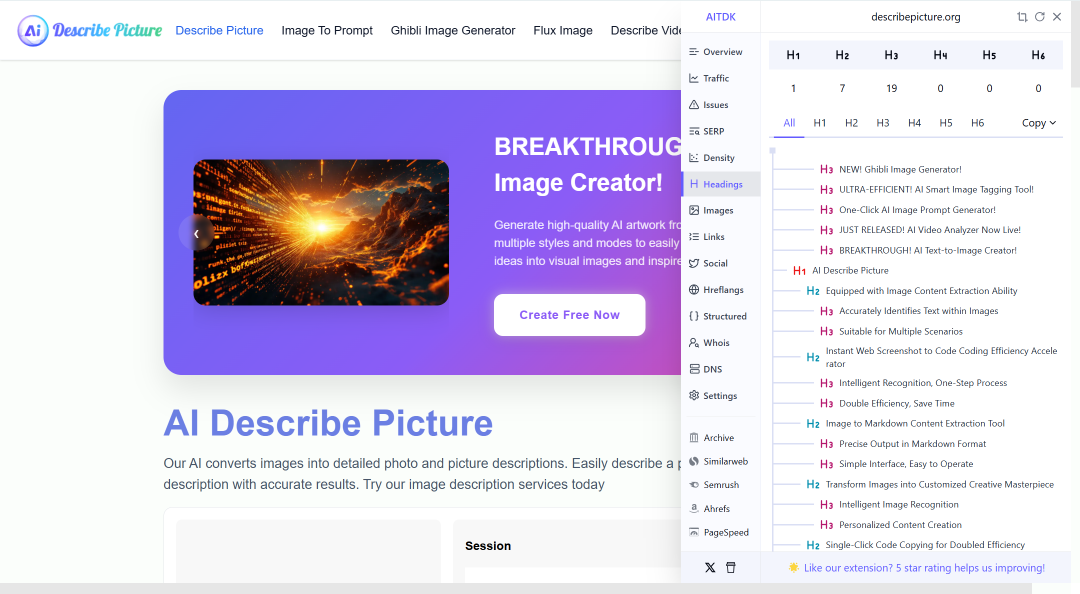Open the extension Settings
The width and height of the screenshot is (1080, 594).
(720, 396)
